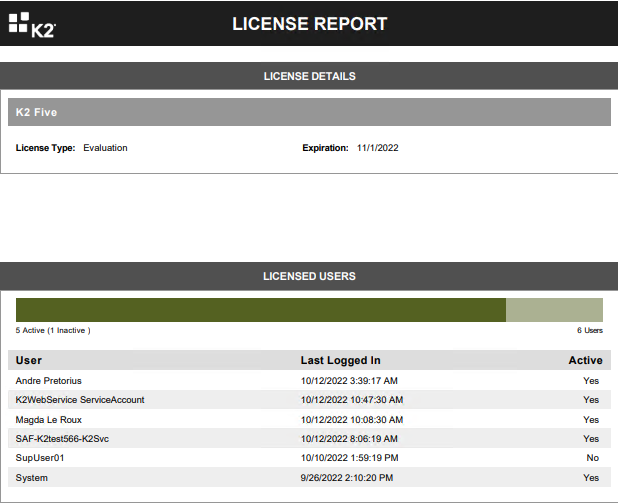Click the LICENSED USERS section header
The width and height of the screenshot is (618, 503).
309,276
